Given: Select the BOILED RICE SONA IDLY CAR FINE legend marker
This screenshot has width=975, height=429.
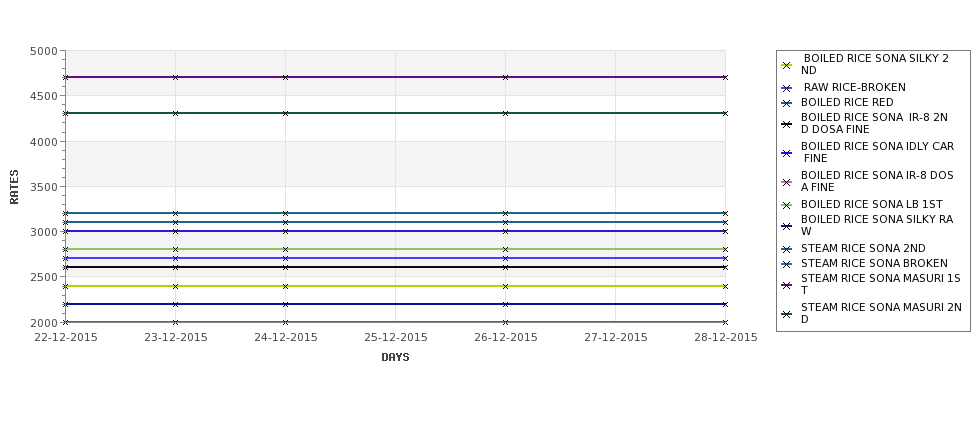Looking at the screenshot, I should [787, 153].
